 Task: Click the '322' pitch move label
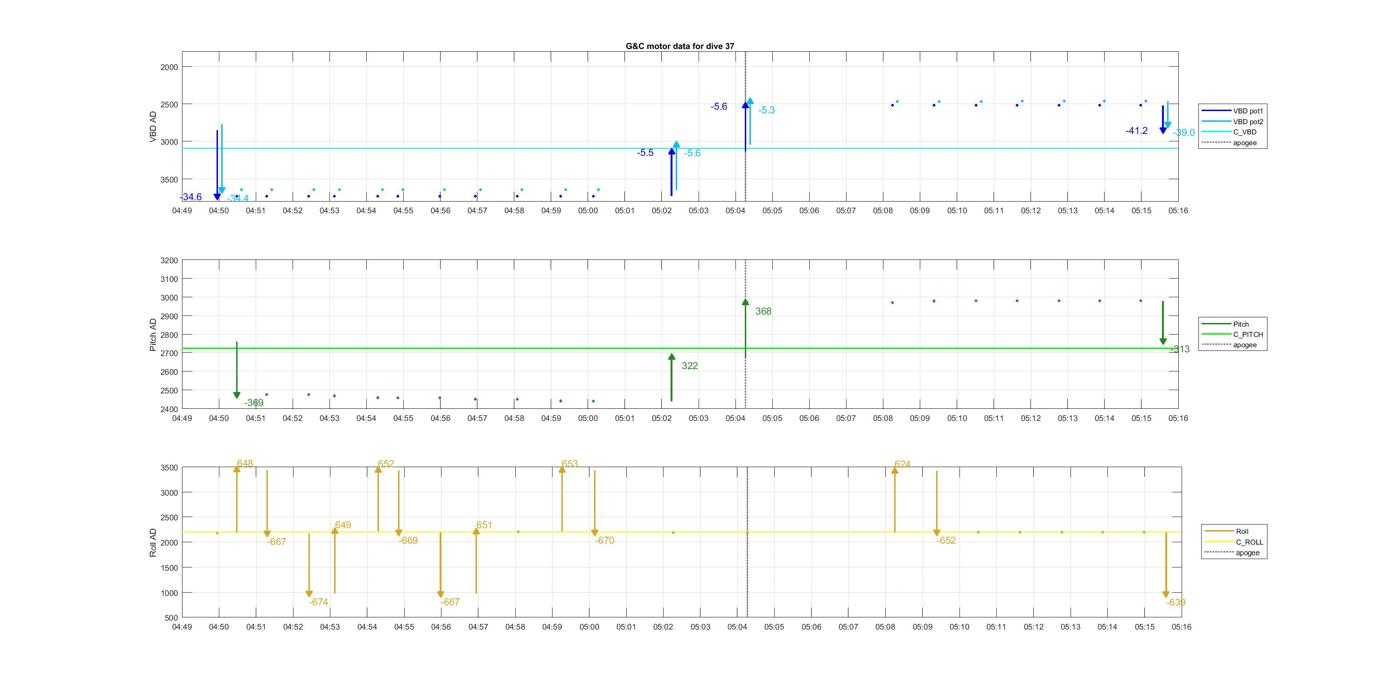tap(689, 366)
